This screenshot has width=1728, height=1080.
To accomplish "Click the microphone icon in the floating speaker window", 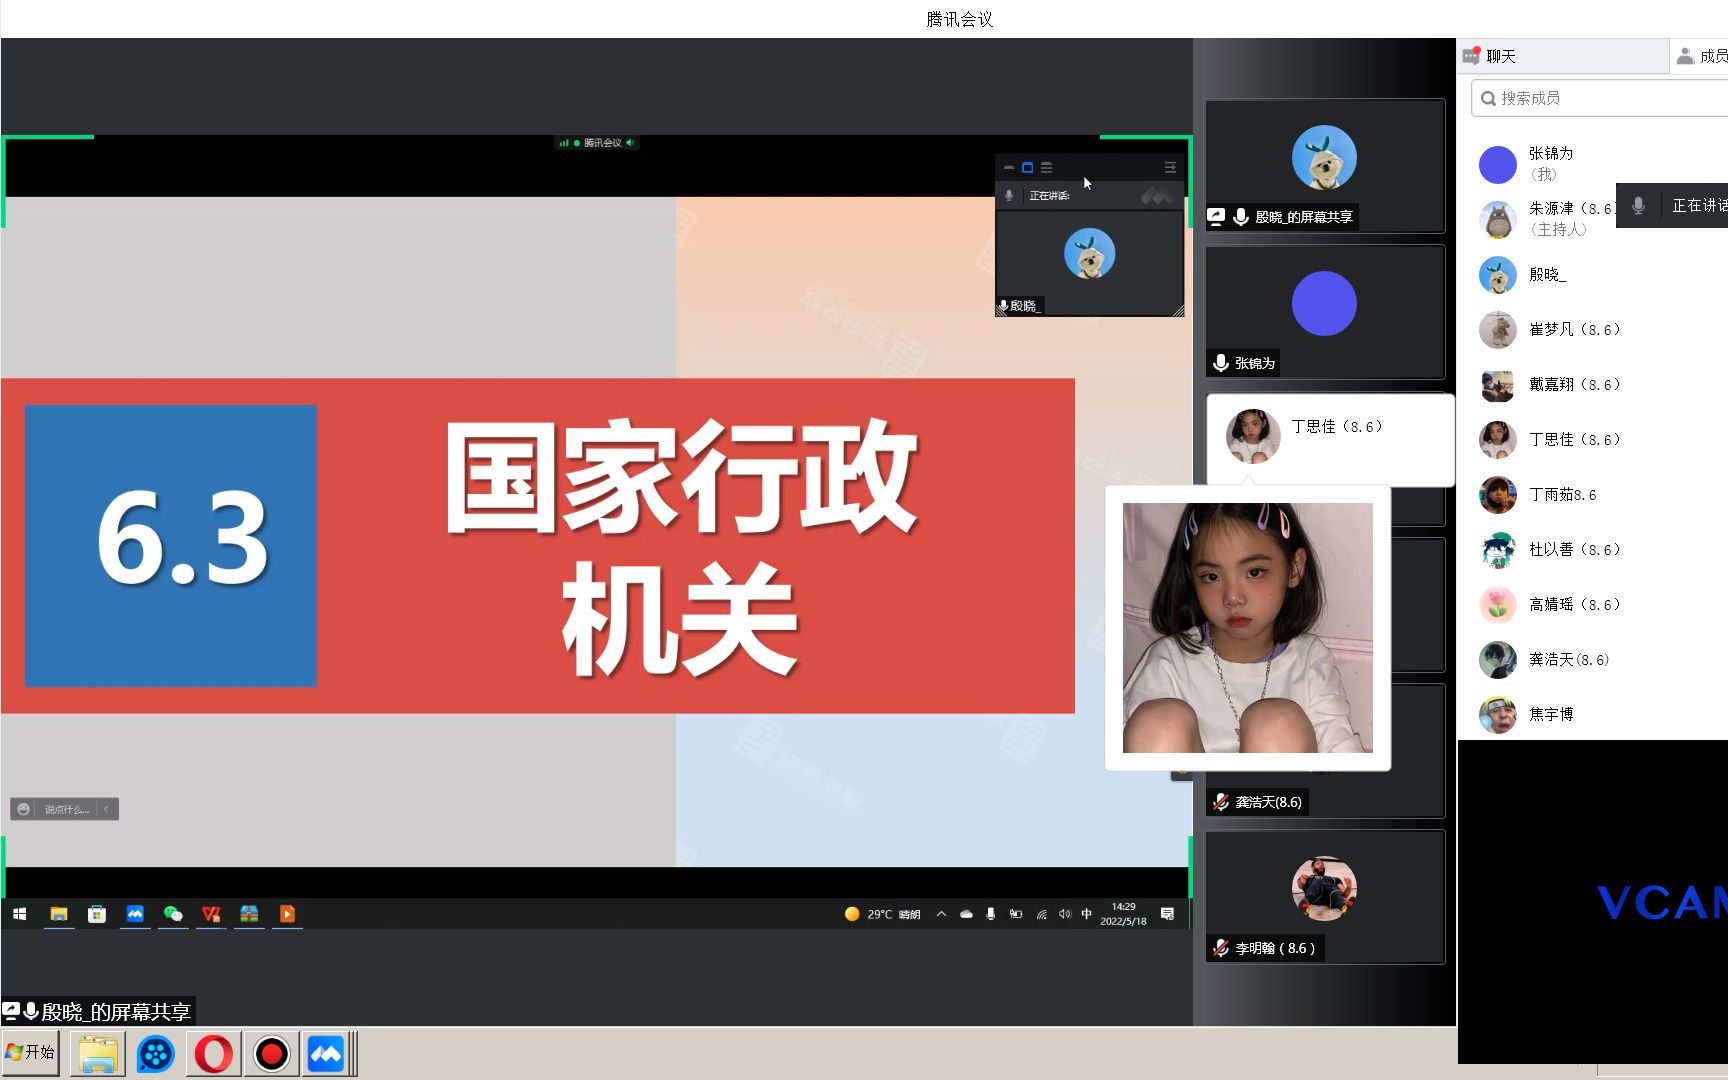I will point(1008,195).
